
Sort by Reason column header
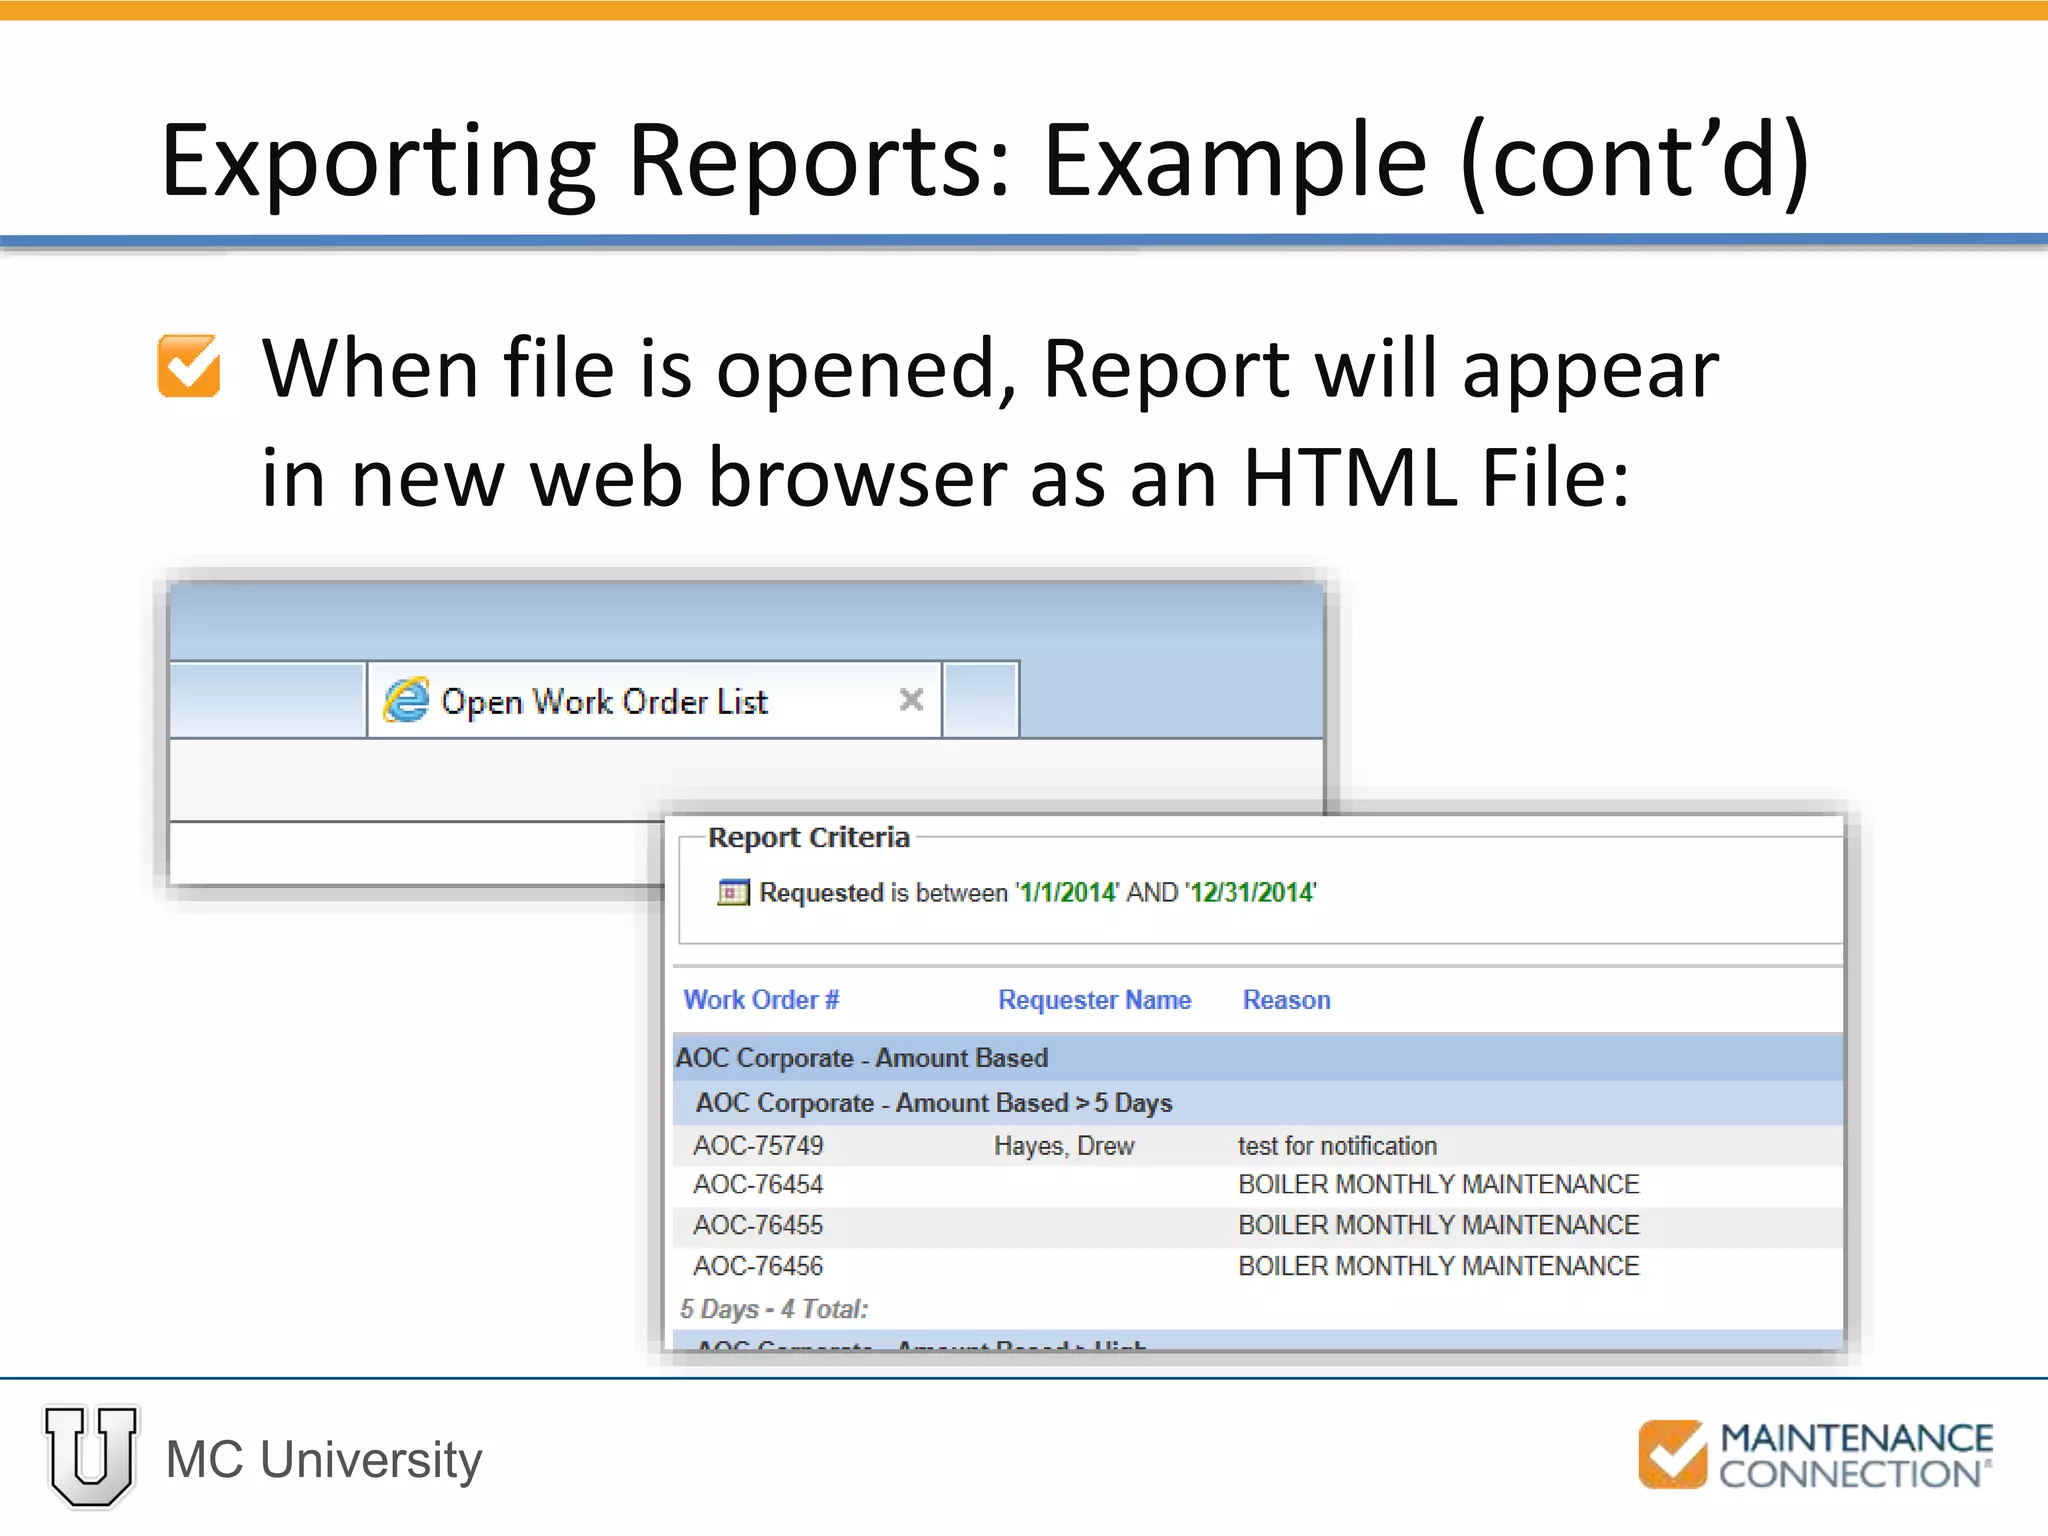click(1286, 1000)
